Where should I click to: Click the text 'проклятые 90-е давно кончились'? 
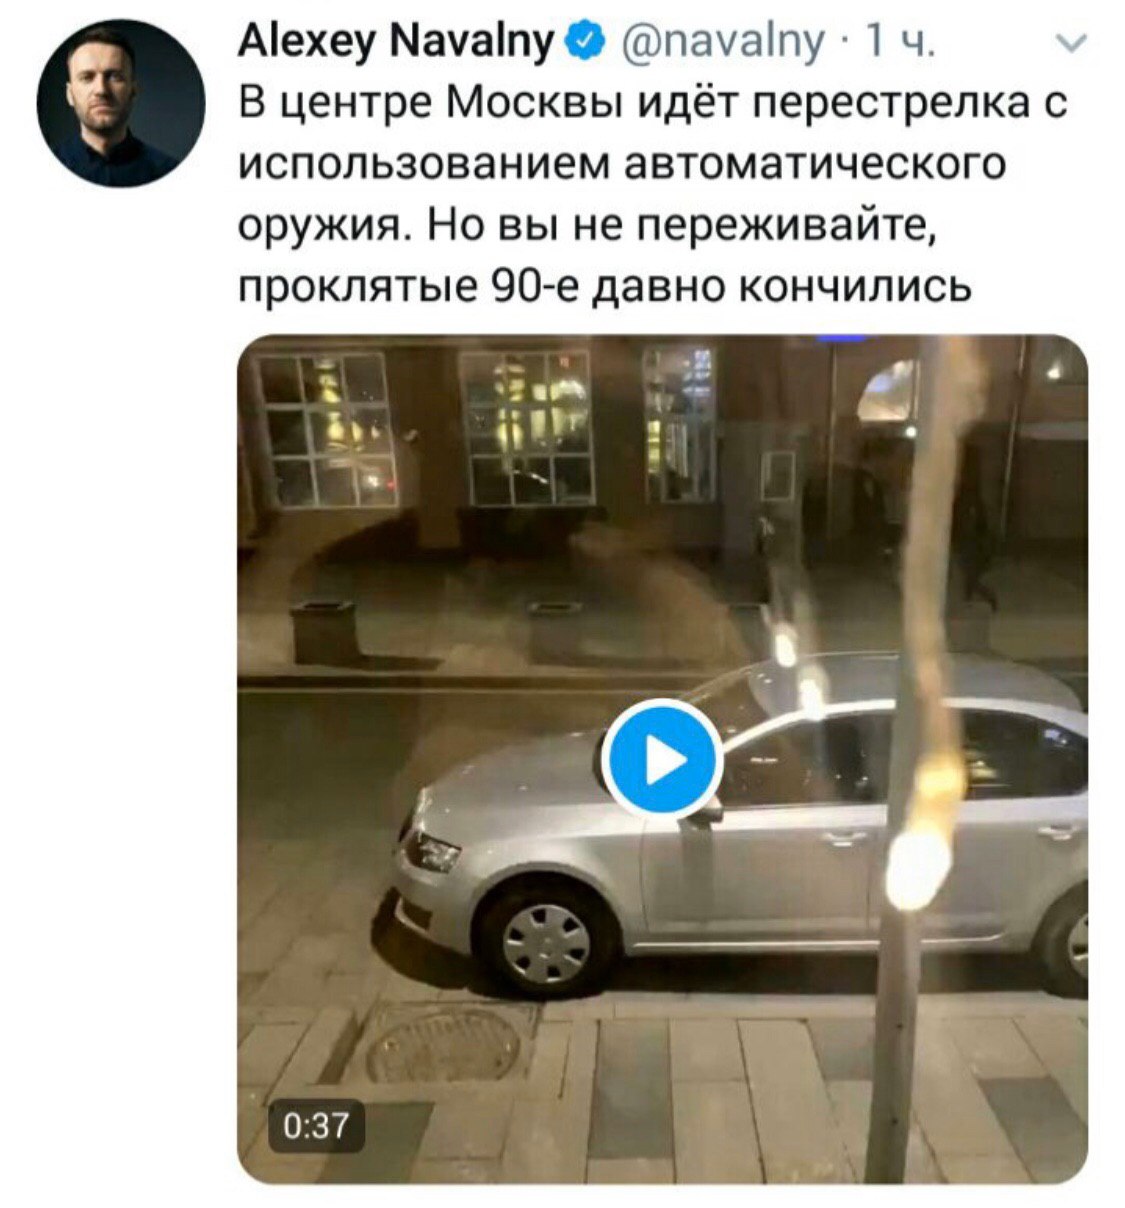[x=605, y=288]
